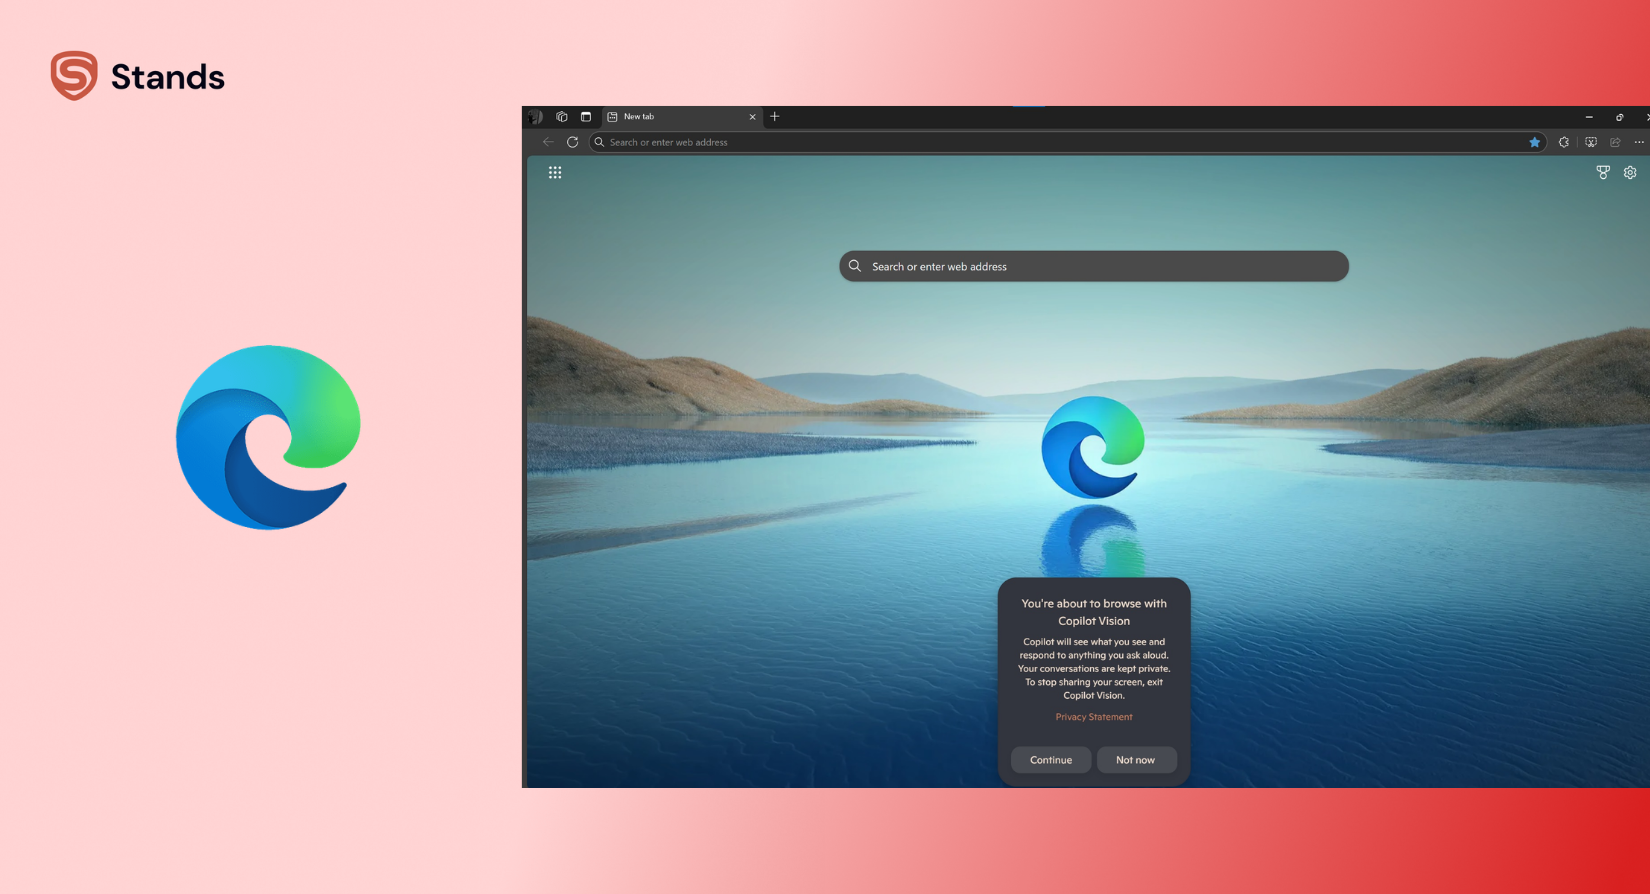This screenshot has width=1650, height=894.
Task: Open the Extensions puzzle icon
Action: point(1564,142)
